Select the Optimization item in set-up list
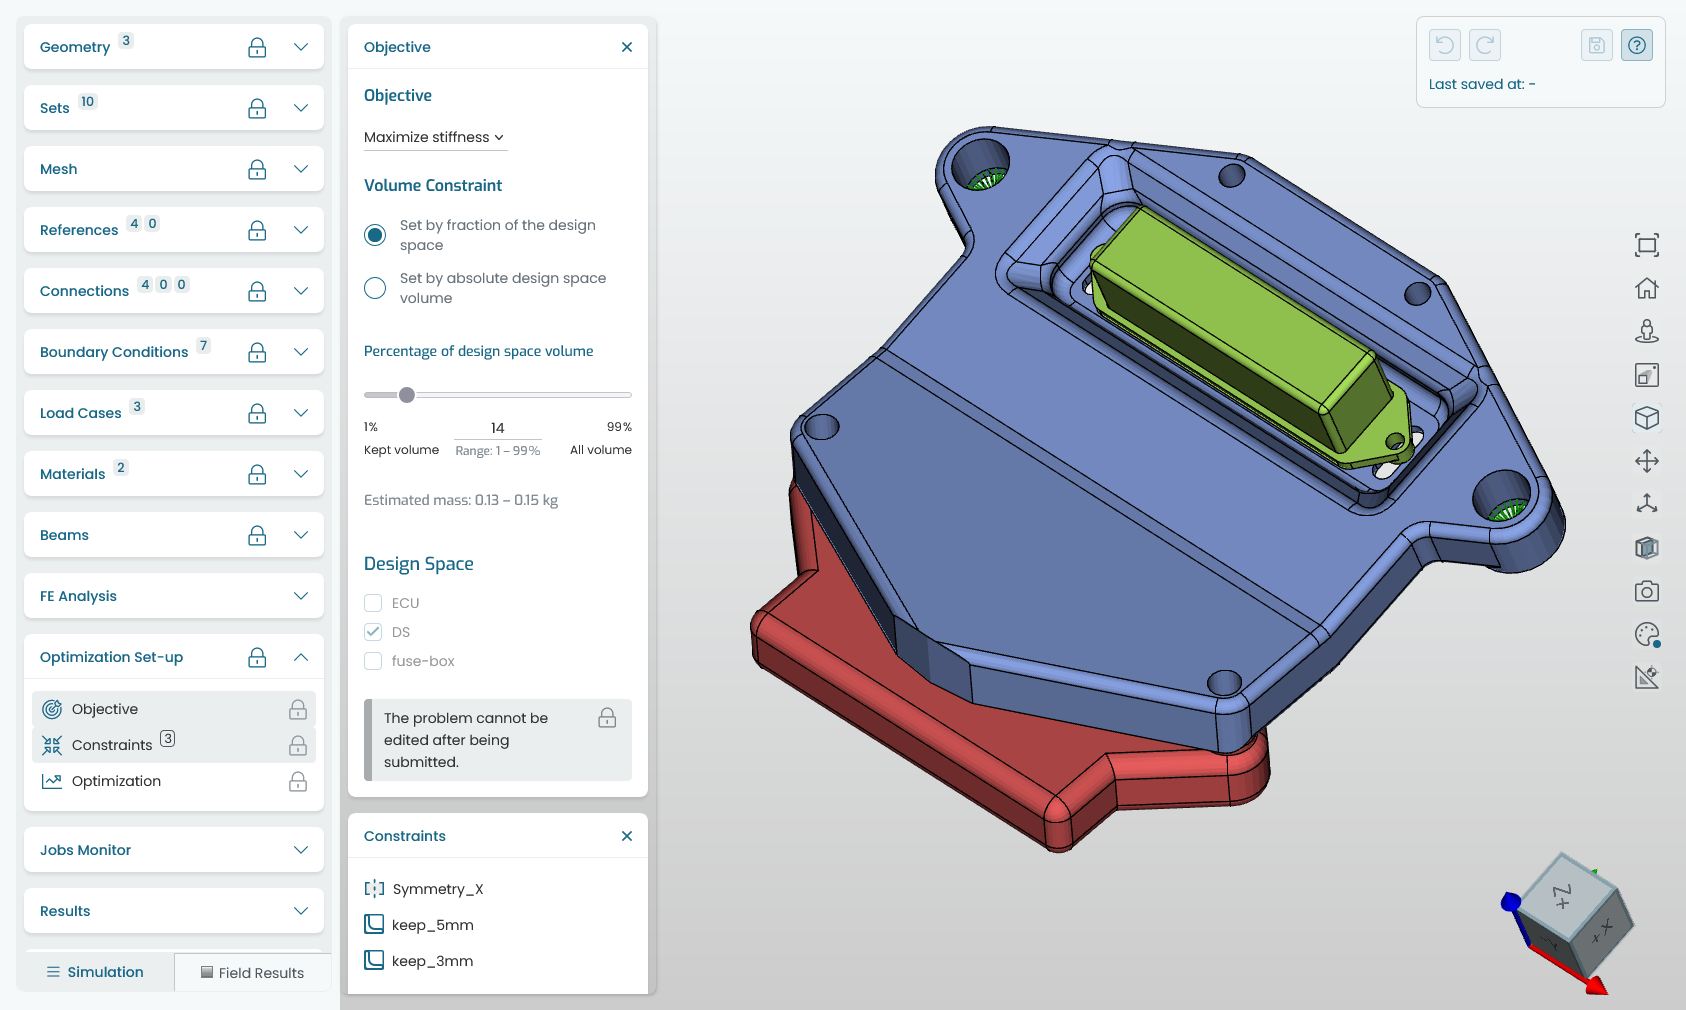Screen dimensions: 1686x1010 [174, 781]
